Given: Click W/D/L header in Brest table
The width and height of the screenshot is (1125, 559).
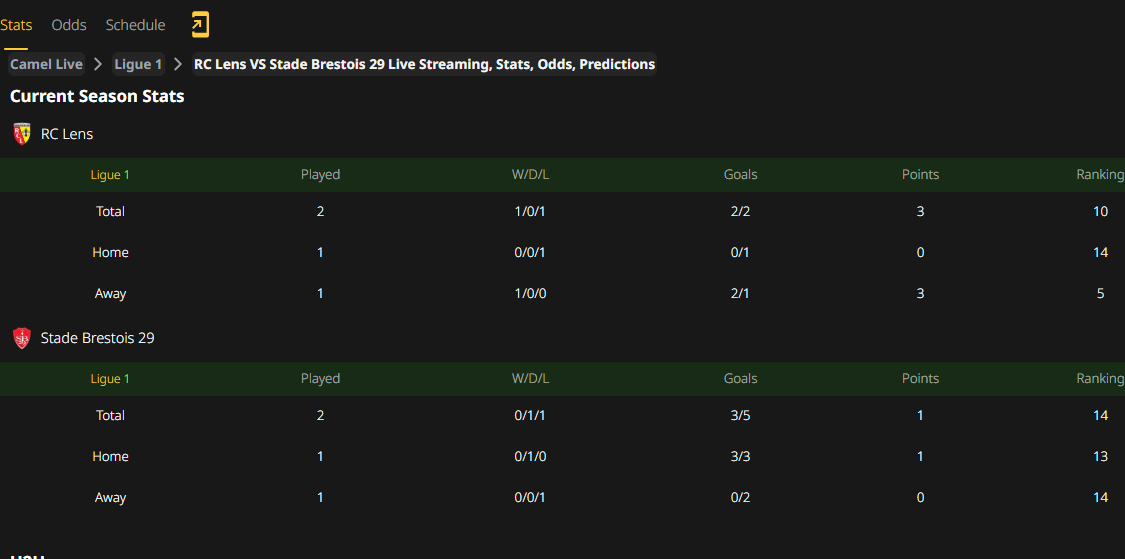Looking at the screenshot, I should tap(531, 379).
